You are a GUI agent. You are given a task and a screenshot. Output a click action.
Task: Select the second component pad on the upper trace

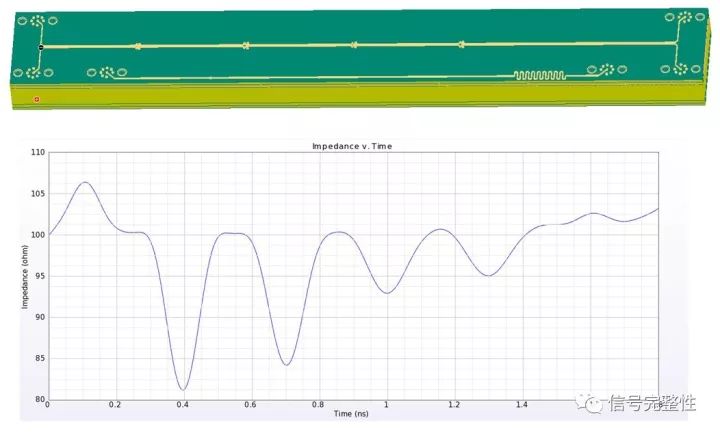[245, 45]
